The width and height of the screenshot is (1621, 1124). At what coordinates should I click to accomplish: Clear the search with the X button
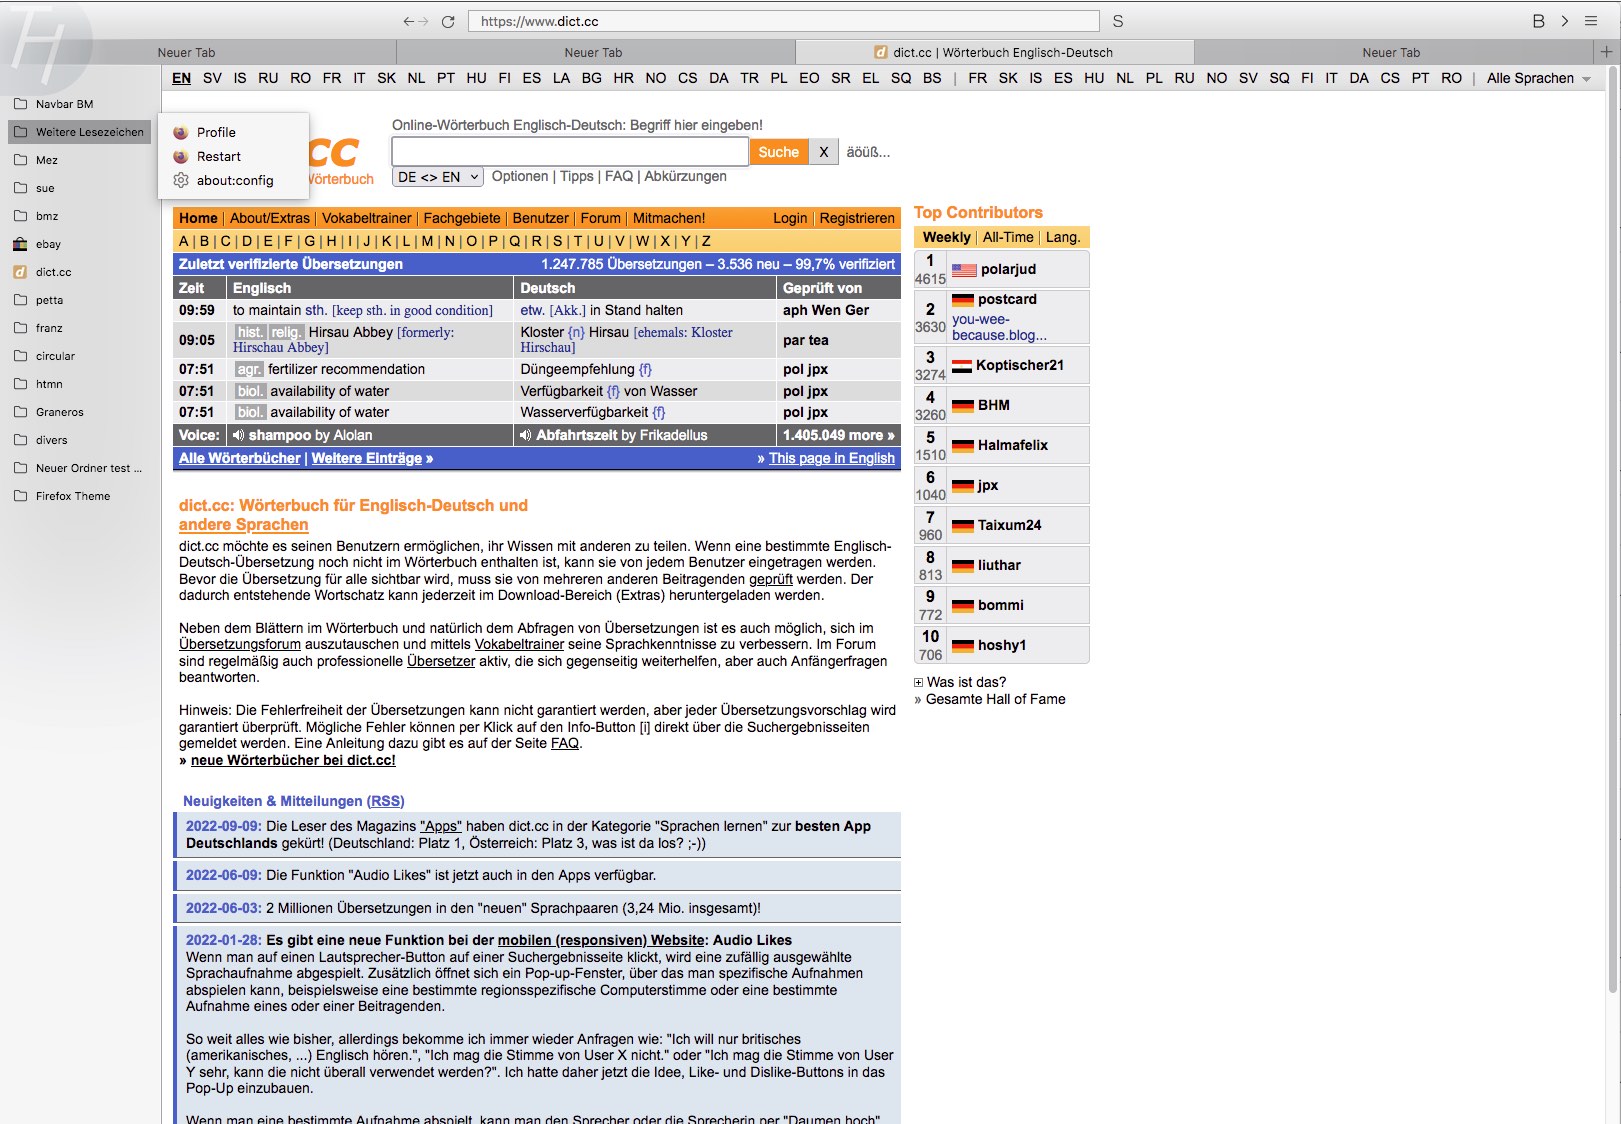[x=823, y=152]
